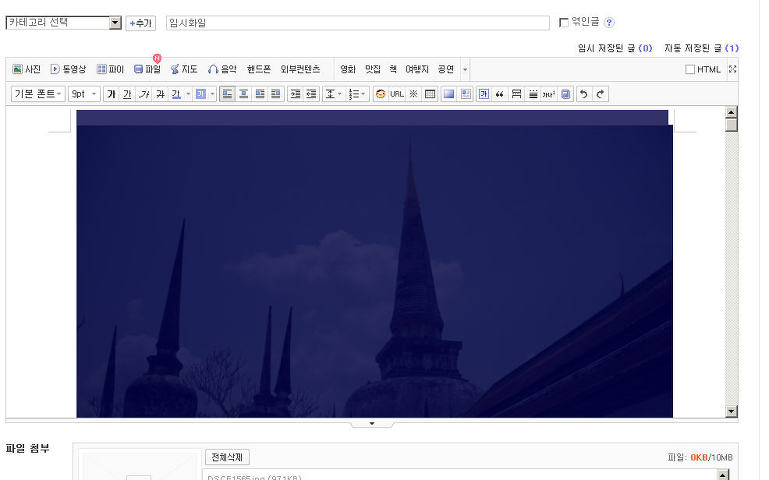Click the layout template icon
Image resolution: width=769 pixels, height=480 pixels.
click(465, 94)
